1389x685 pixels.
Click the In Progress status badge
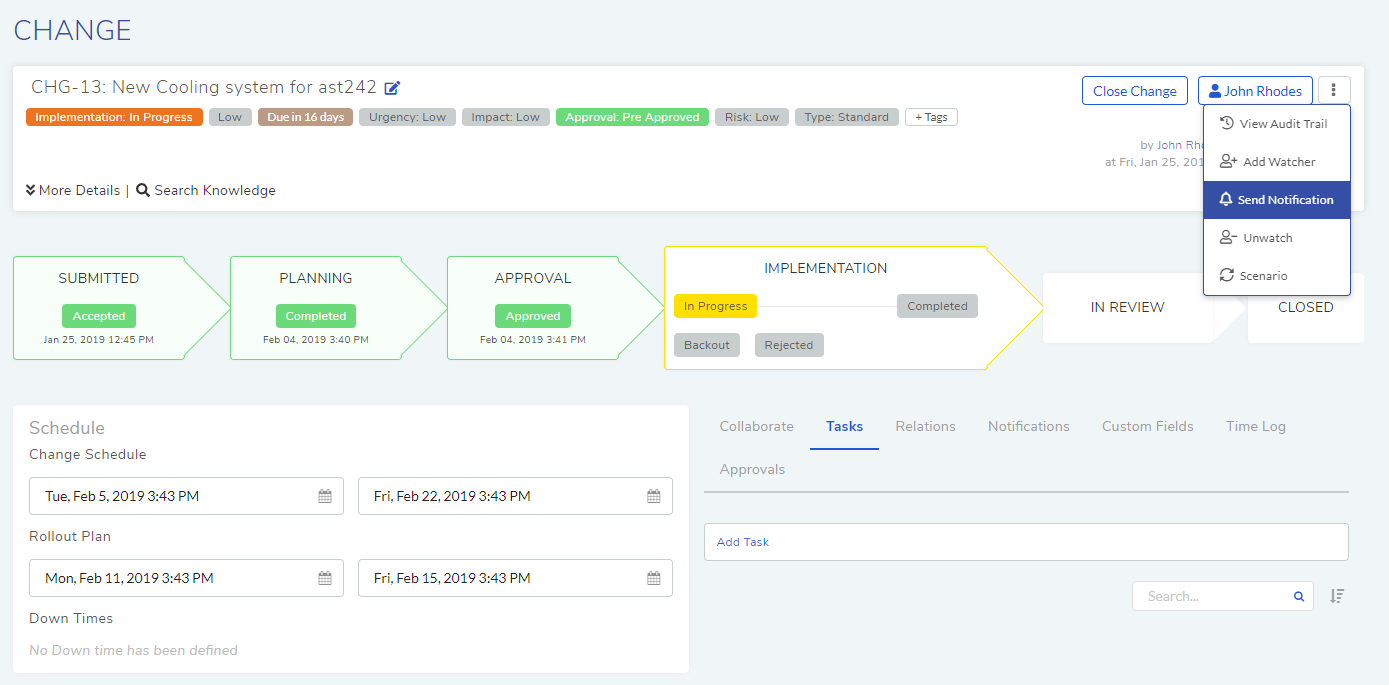(716, 306)
